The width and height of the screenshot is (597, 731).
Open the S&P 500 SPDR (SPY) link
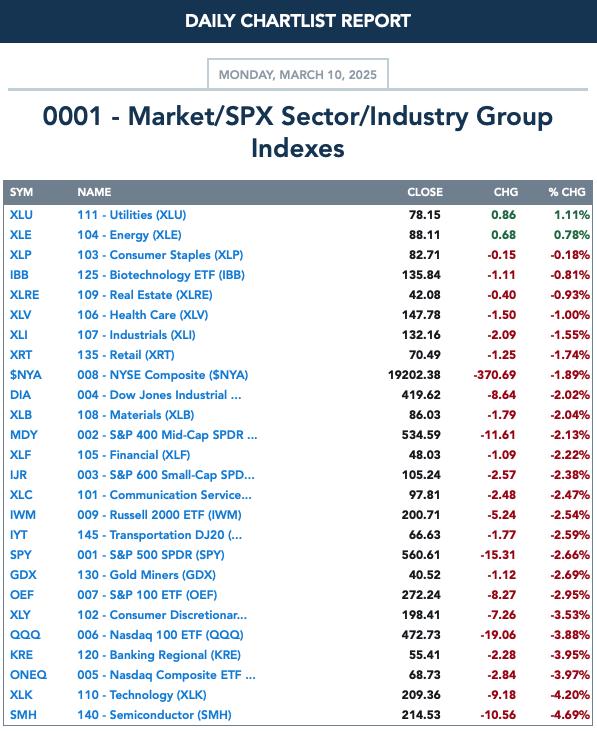(151, 555)
